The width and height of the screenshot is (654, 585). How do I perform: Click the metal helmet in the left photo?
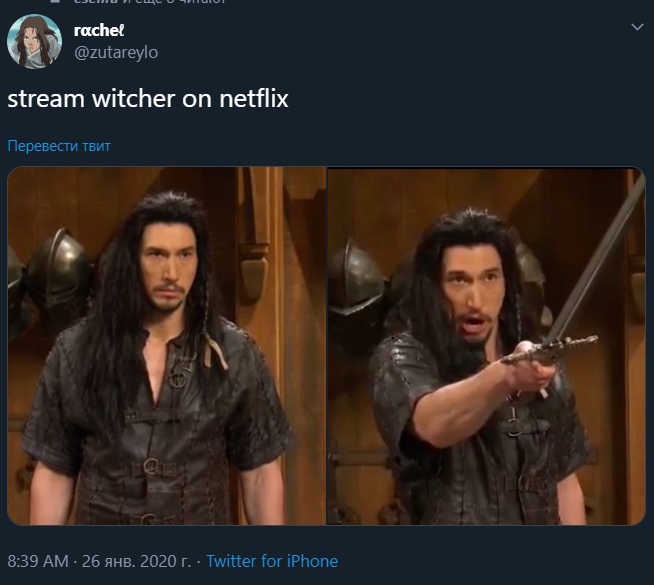[x=58, y=267]
